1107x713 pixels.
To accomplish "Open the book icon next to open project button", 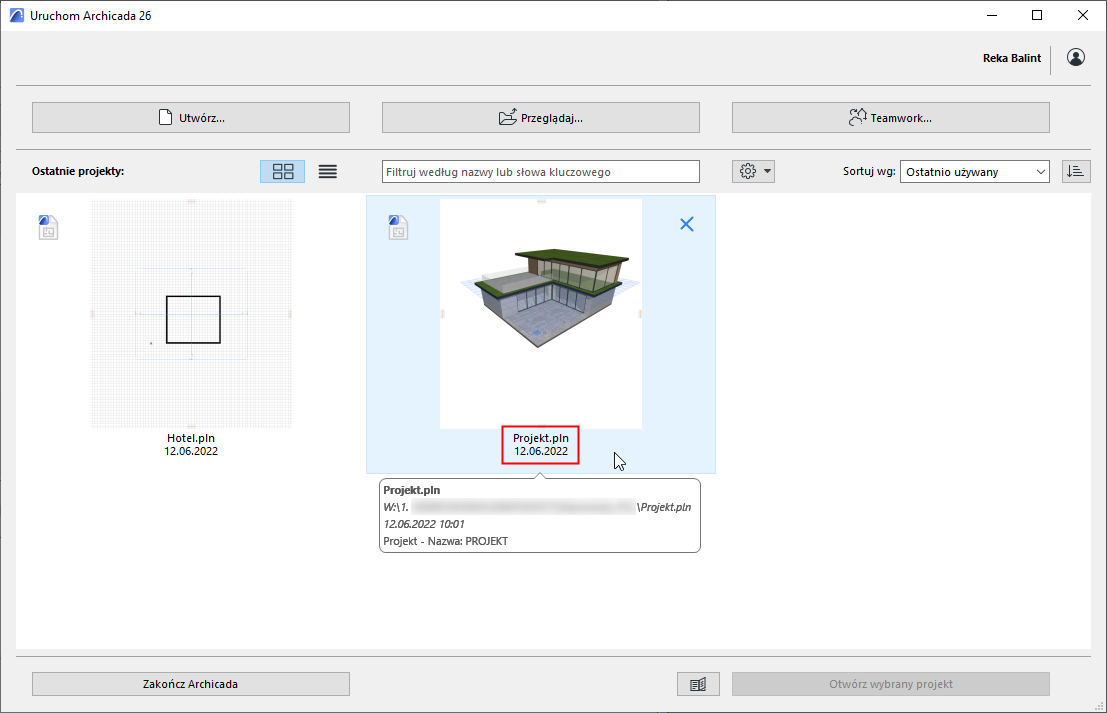I will point(698,684).
